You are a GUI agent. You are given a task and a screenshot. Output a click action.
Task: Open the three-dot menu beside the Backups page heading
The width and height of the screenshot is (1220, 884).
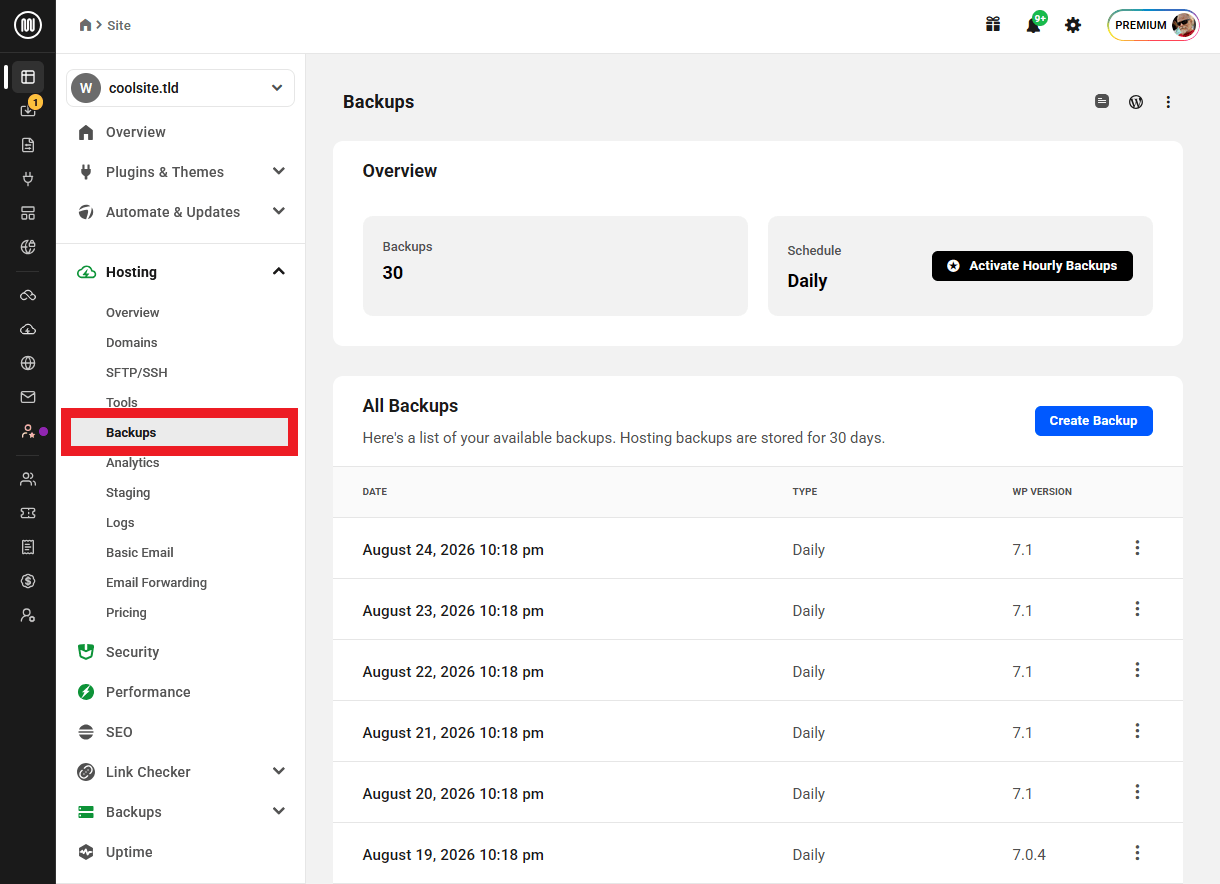(x=1168, y=102)
